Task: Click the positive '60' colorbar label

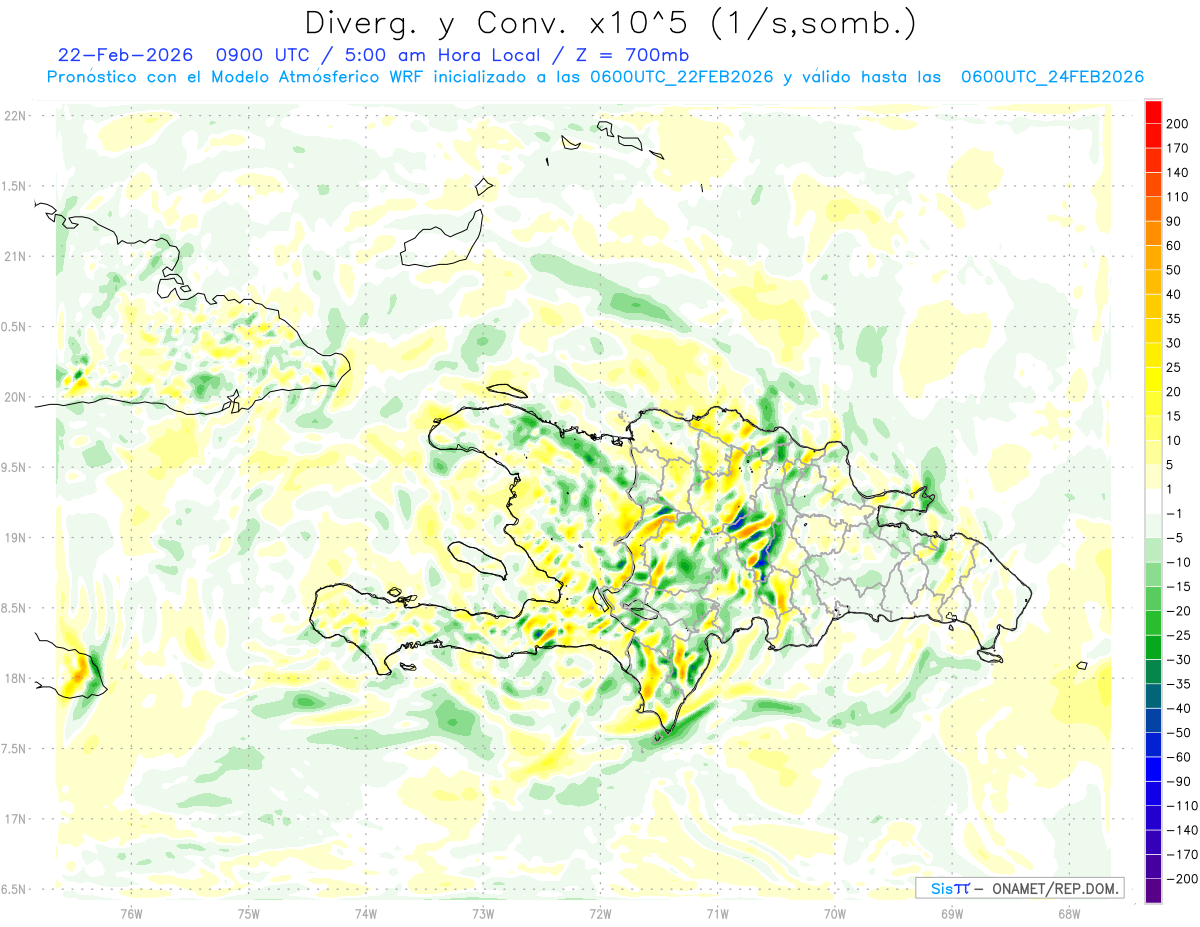Action: [1173, 246]
